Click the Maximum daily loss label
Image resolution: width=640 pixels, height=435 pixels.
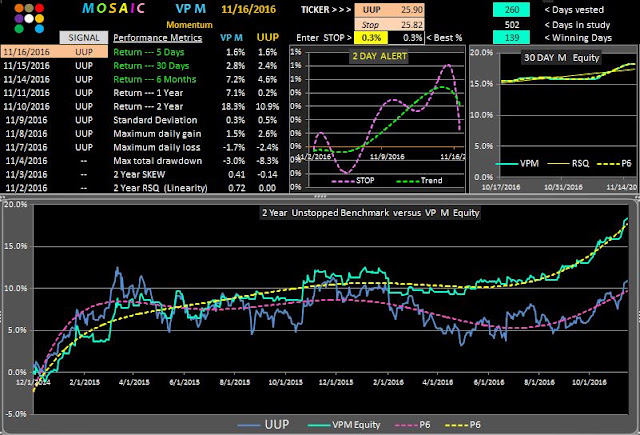[x=157, y=147]
